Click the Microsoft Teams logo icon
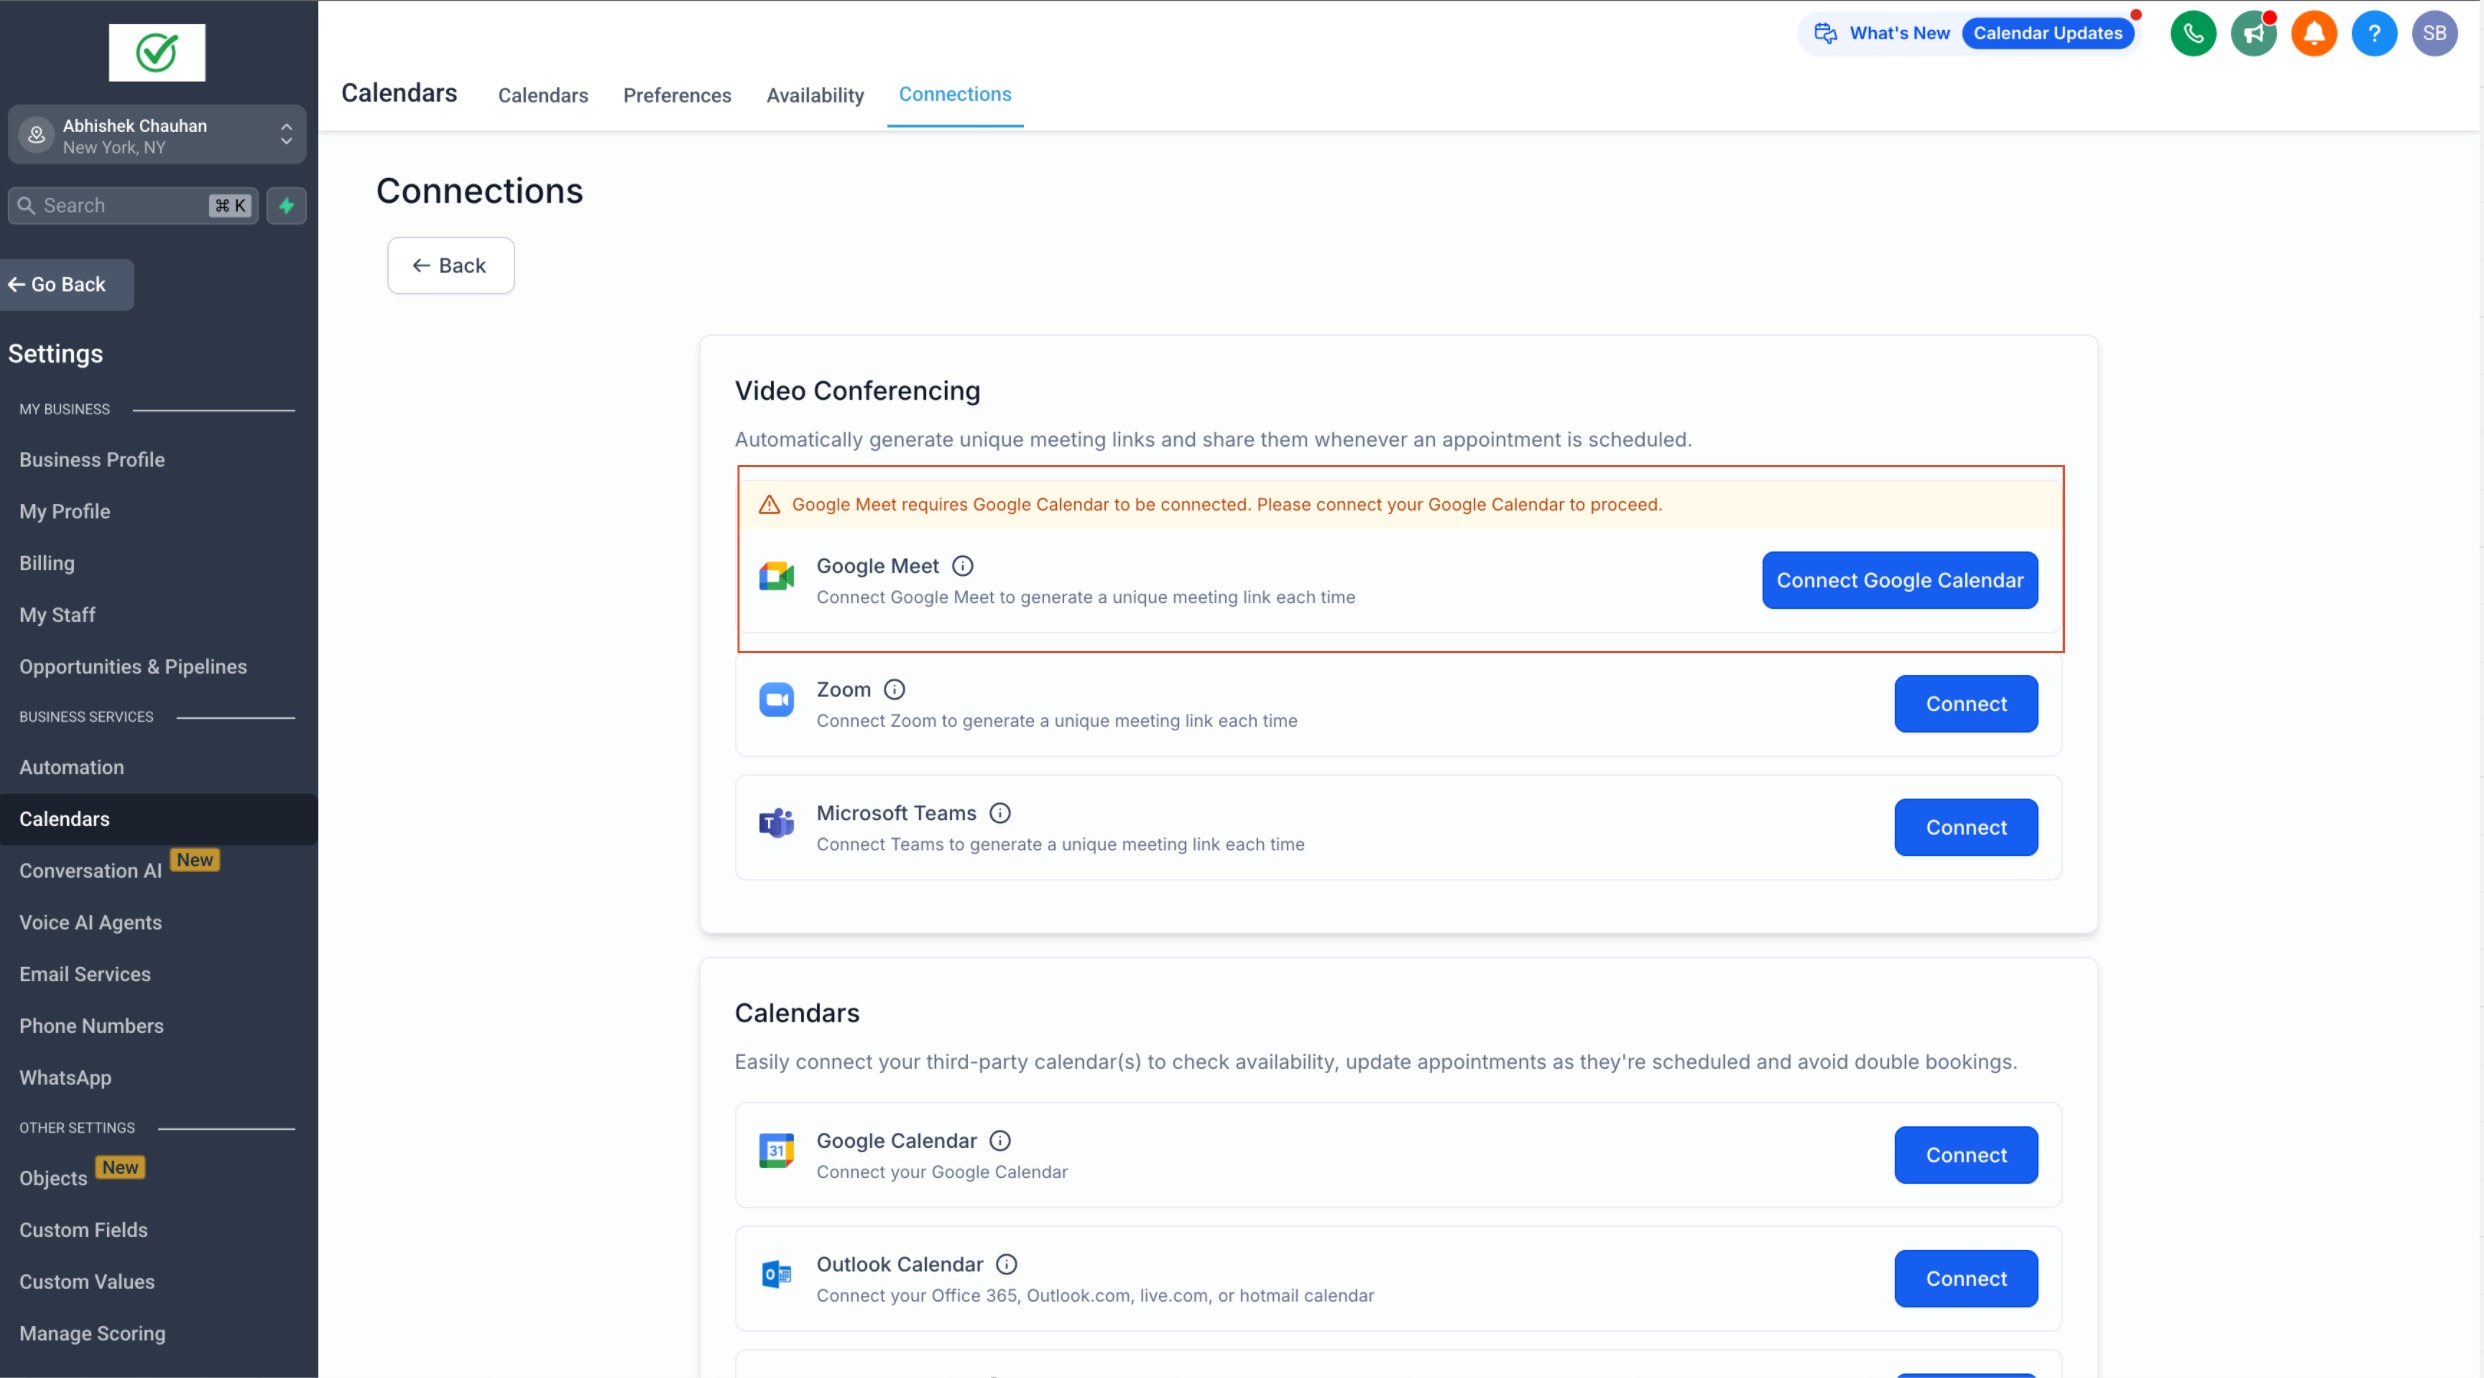 [x=776, y=824]
